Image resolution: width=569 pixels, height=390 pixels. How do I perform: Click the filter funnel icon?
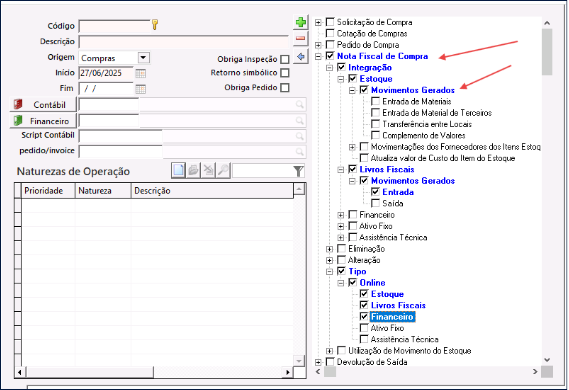coord(298,171)
